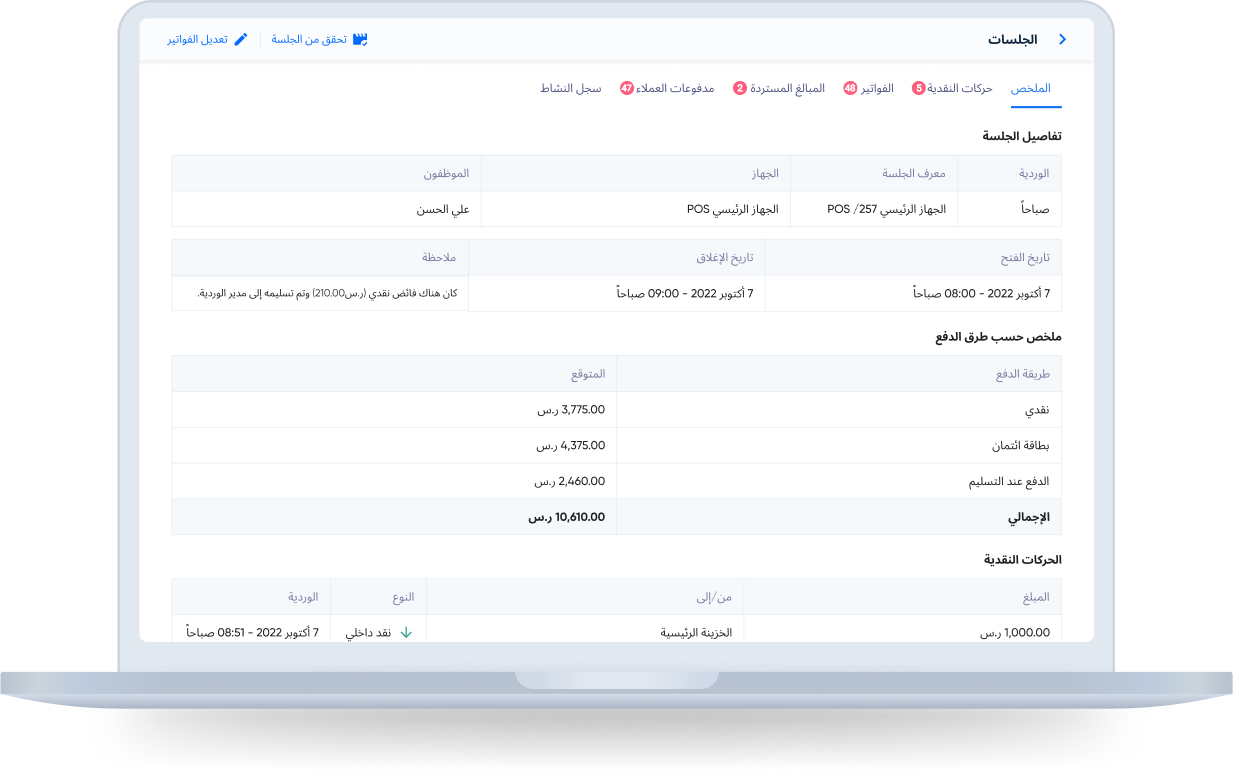1233x776 pixels.
Task: Click the session note about cash surplus
Action: pyautogui.click(x=327, y=294)
